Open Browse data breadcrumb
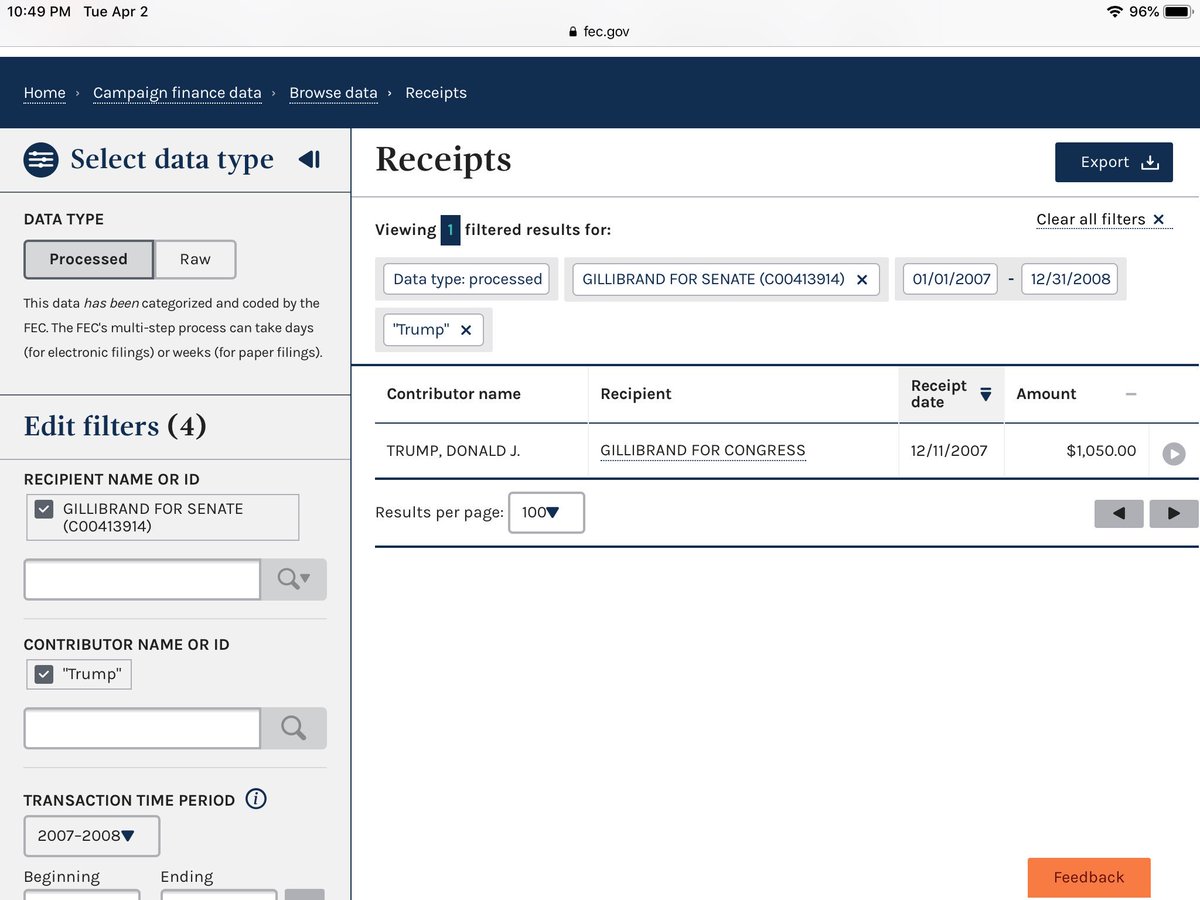 point(333,93)
